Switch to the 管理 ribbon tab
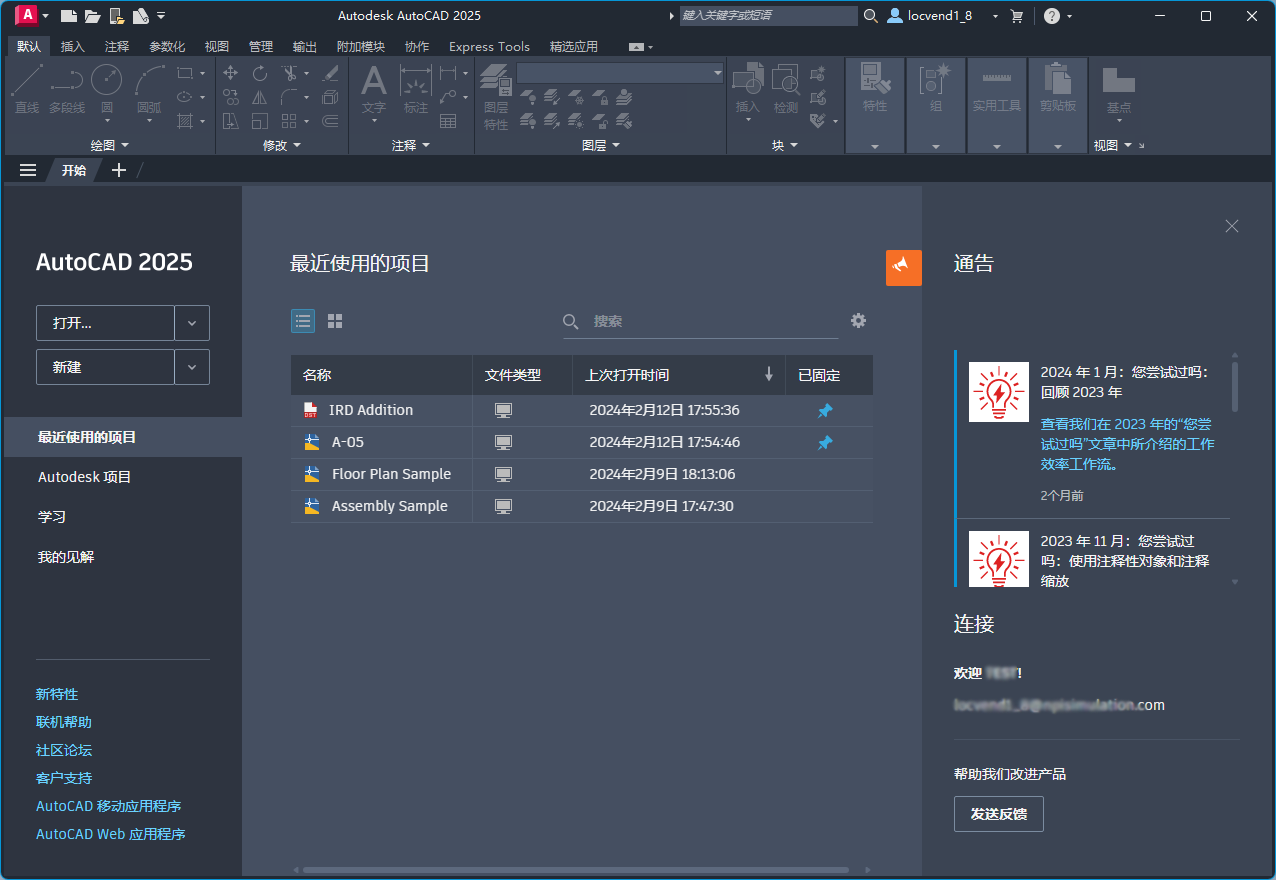The height and width of the screenshot is (880, 1276). tap(261, 47)
